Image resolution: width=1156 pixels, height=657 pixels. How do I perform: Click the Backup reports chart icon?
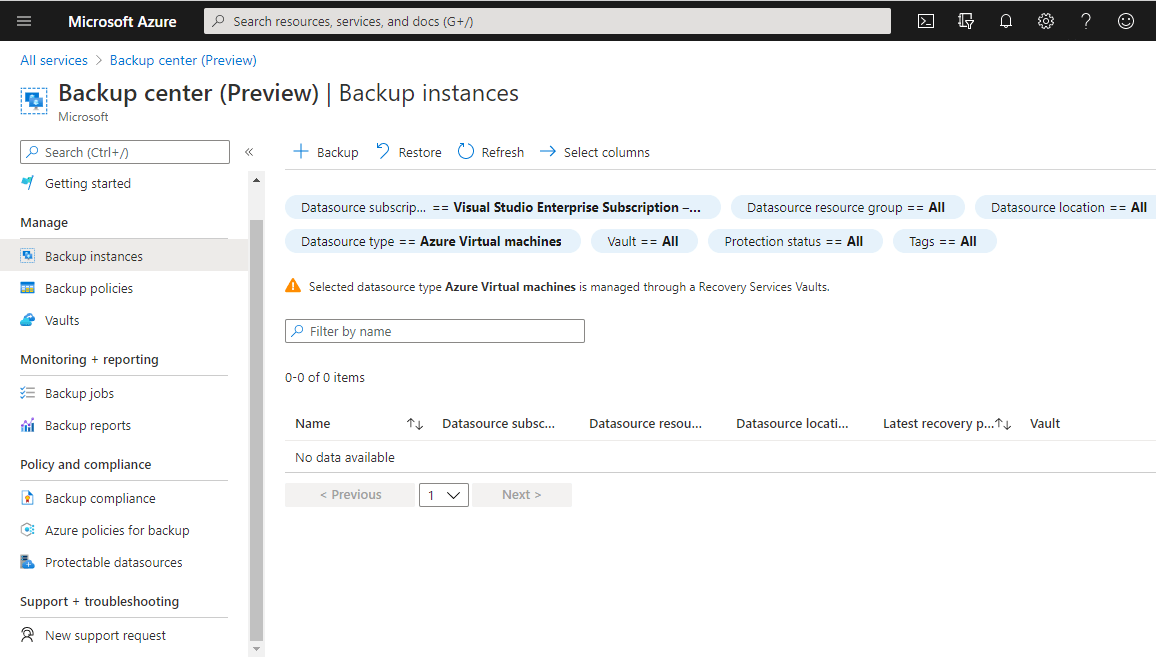27,425
